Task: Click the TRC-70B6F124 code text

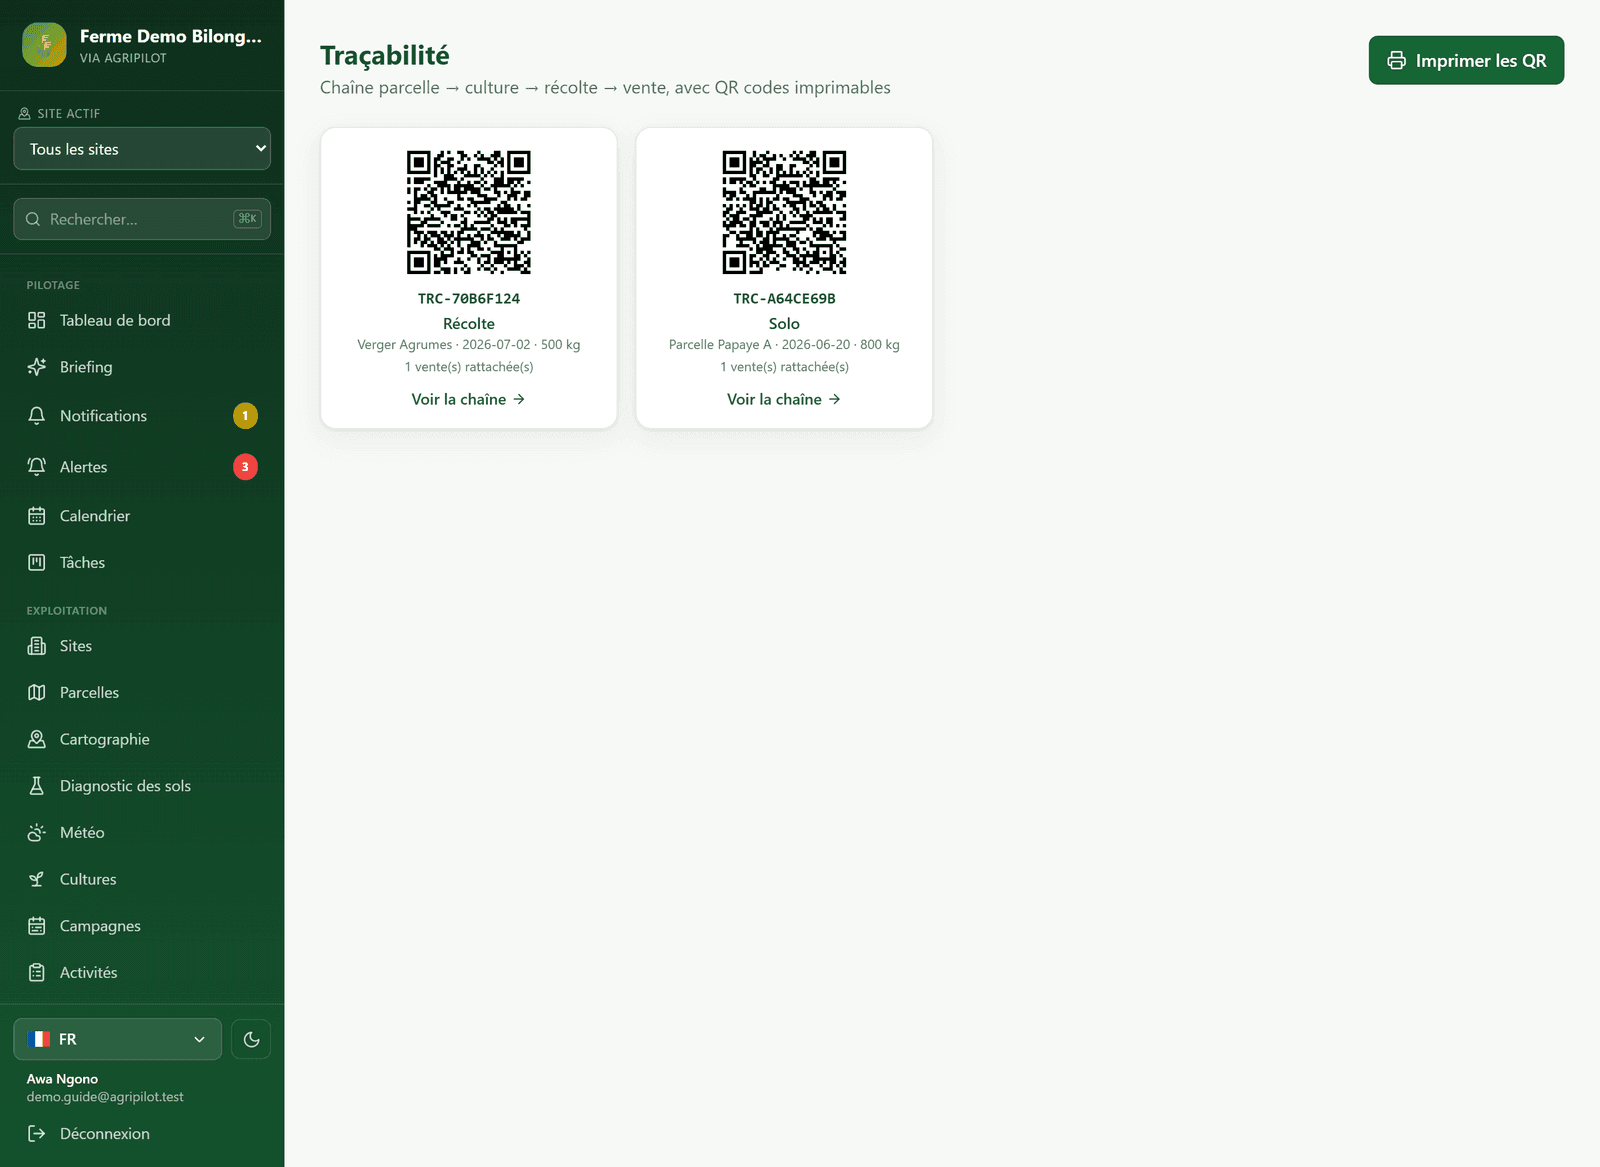Action: tap(469, 299)
